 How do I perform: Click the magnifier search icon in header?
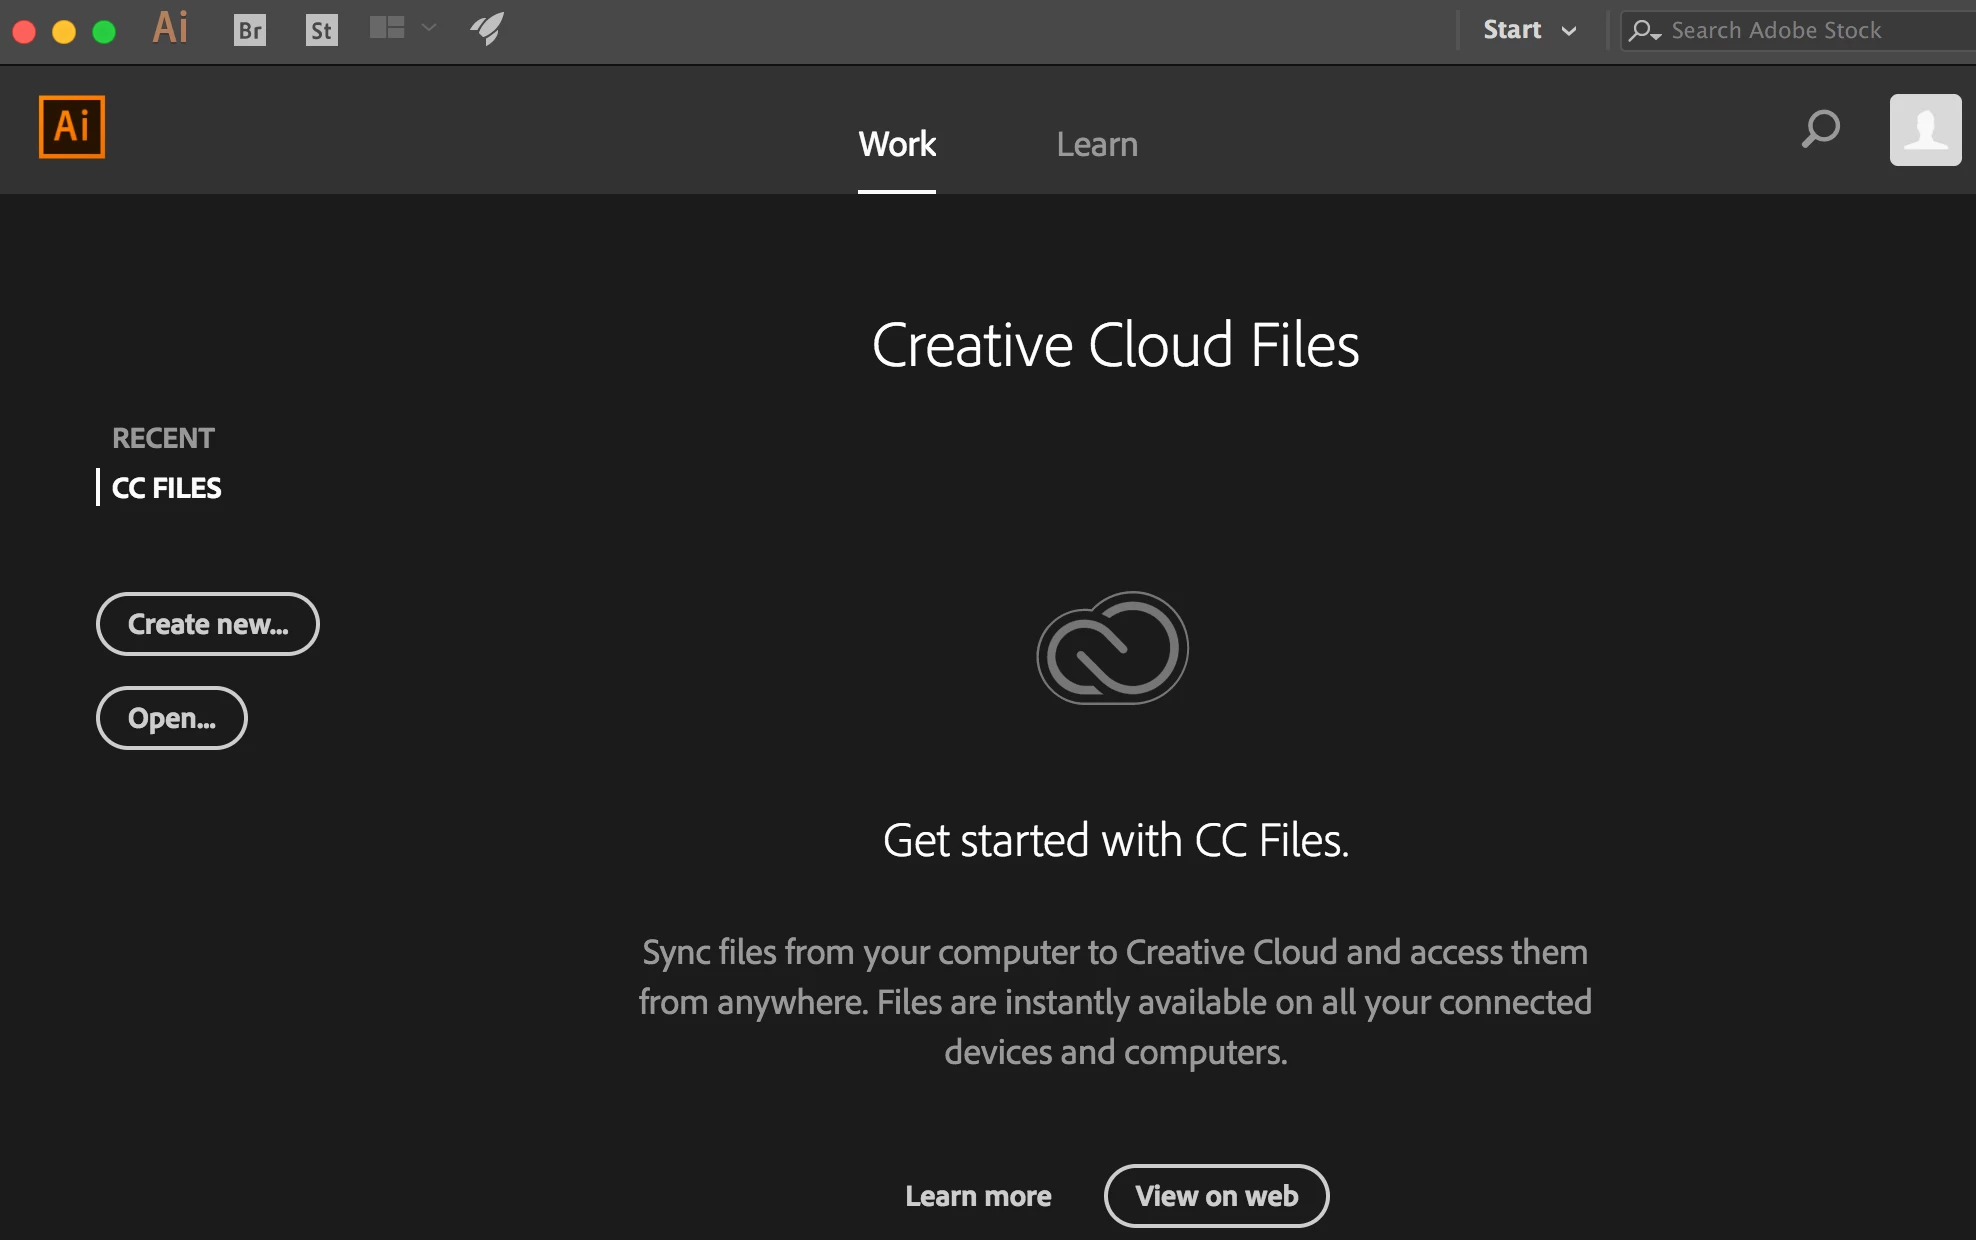pos(1820,129)
